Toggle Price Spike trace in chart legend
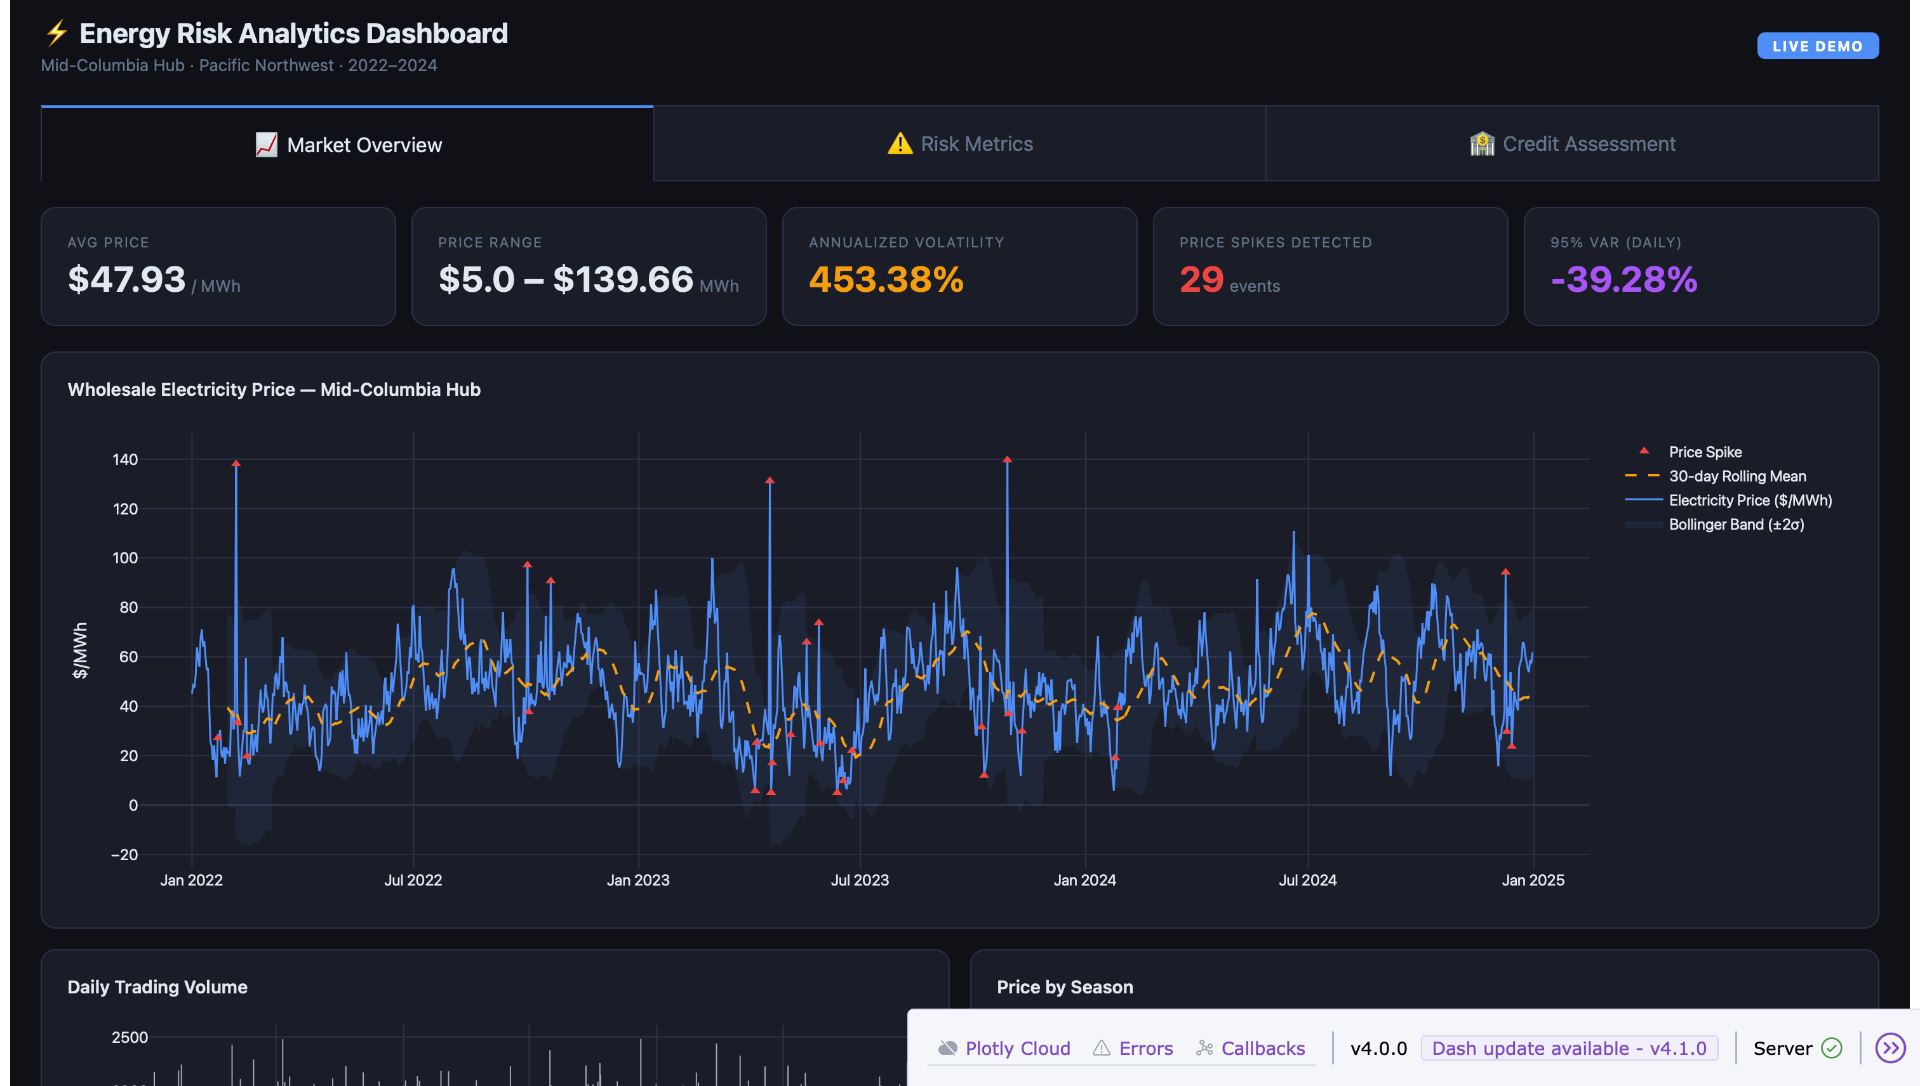Image resolution: width=1920 pixels, height=1086 pixels. pos(1705,452)
